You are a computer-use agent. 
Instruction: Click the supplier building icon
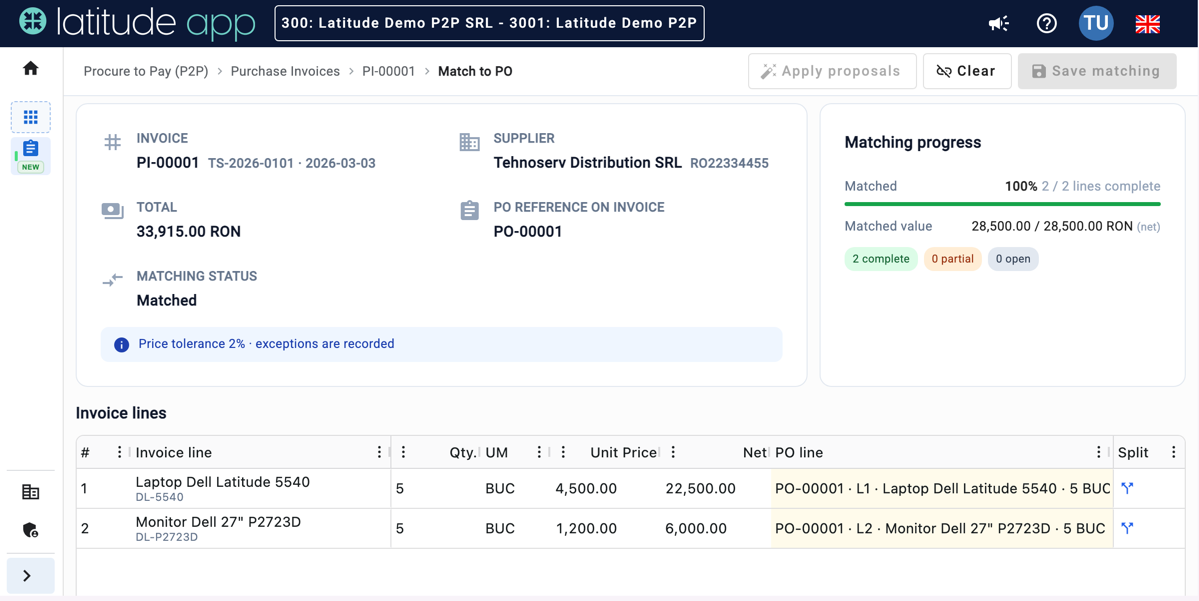(x=469, y=141)
